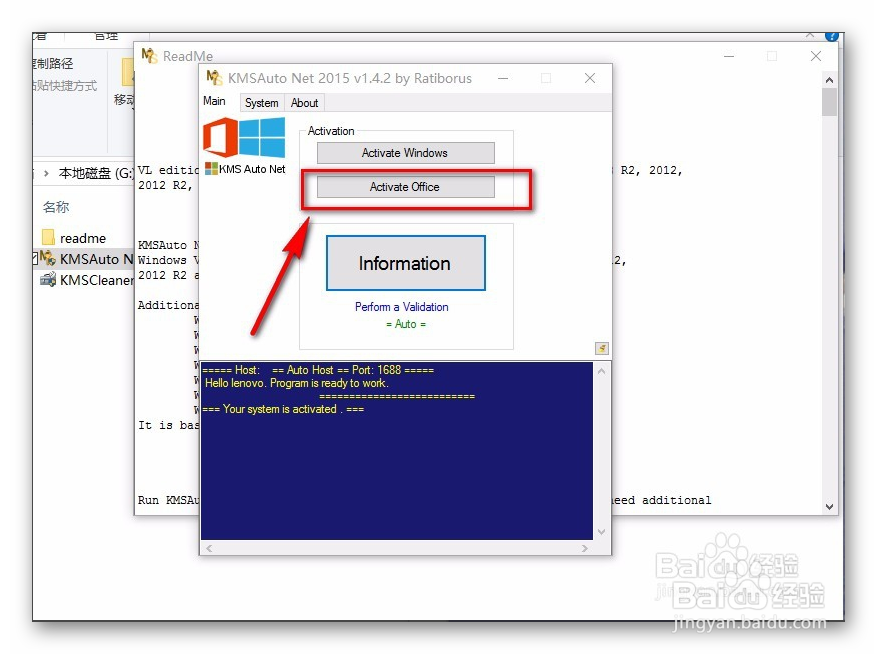This screenshot has height=654, width=877.
Task: Click the ReadMe window scroll down arrow
Action: pyautogui.click(x=829, y=507)
